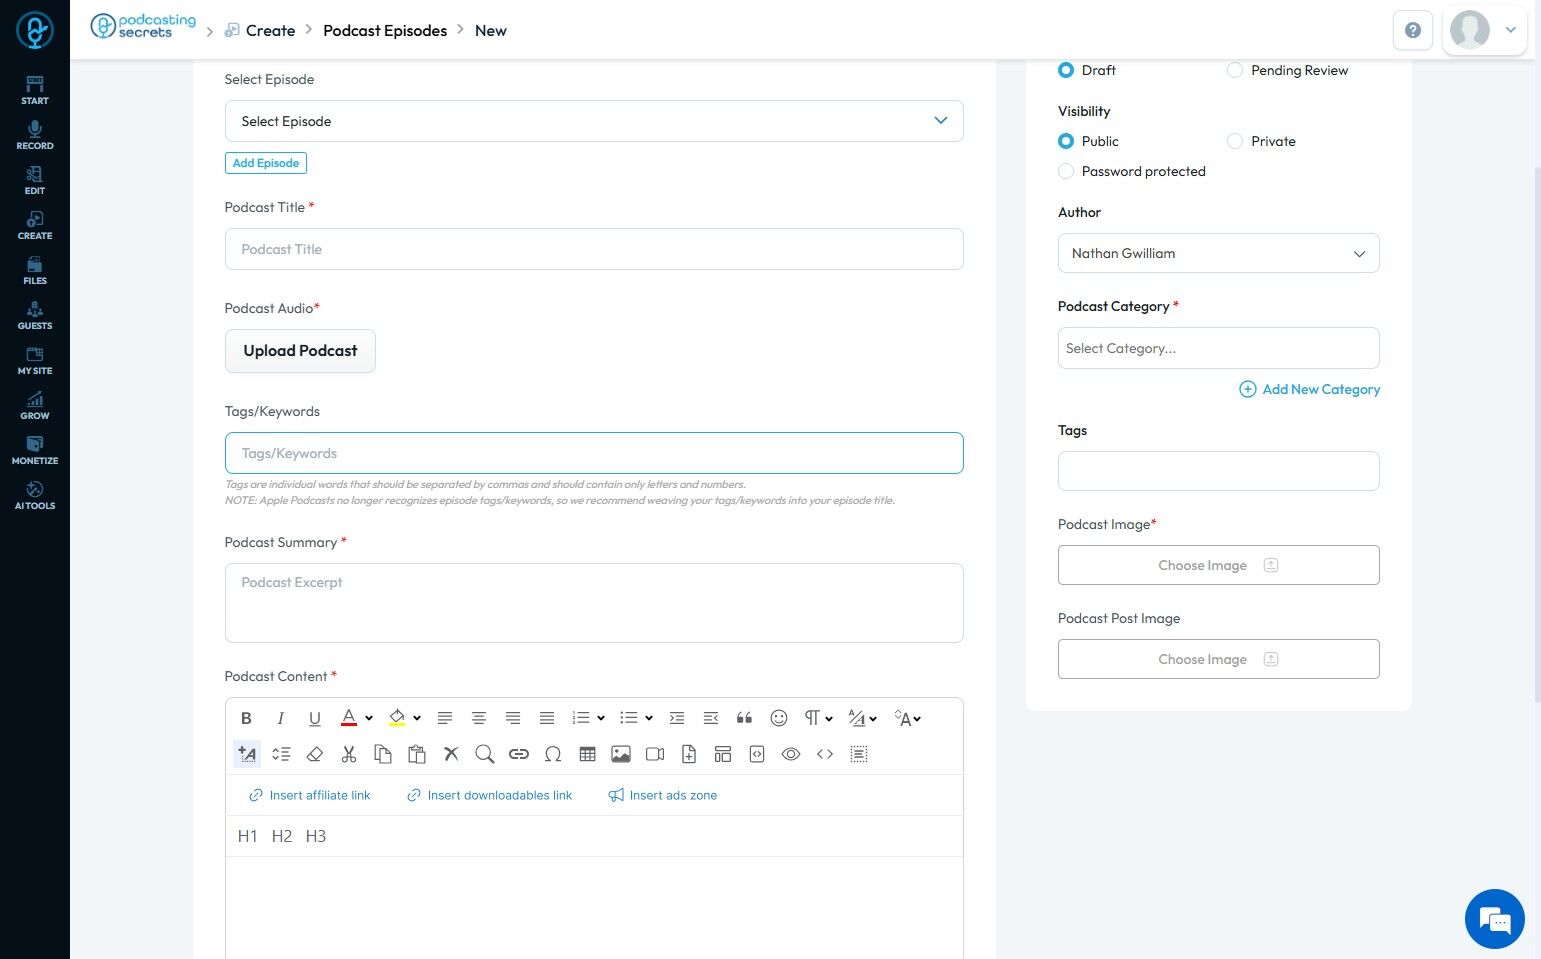The width and height of the screenshot is (1541, 959).
Task: Insert table in podcast content
Action: point(587,754)
